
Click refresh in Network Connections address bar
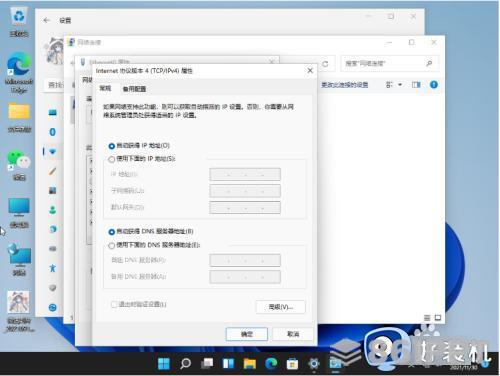pyautogui.click(x=325, y=64)
